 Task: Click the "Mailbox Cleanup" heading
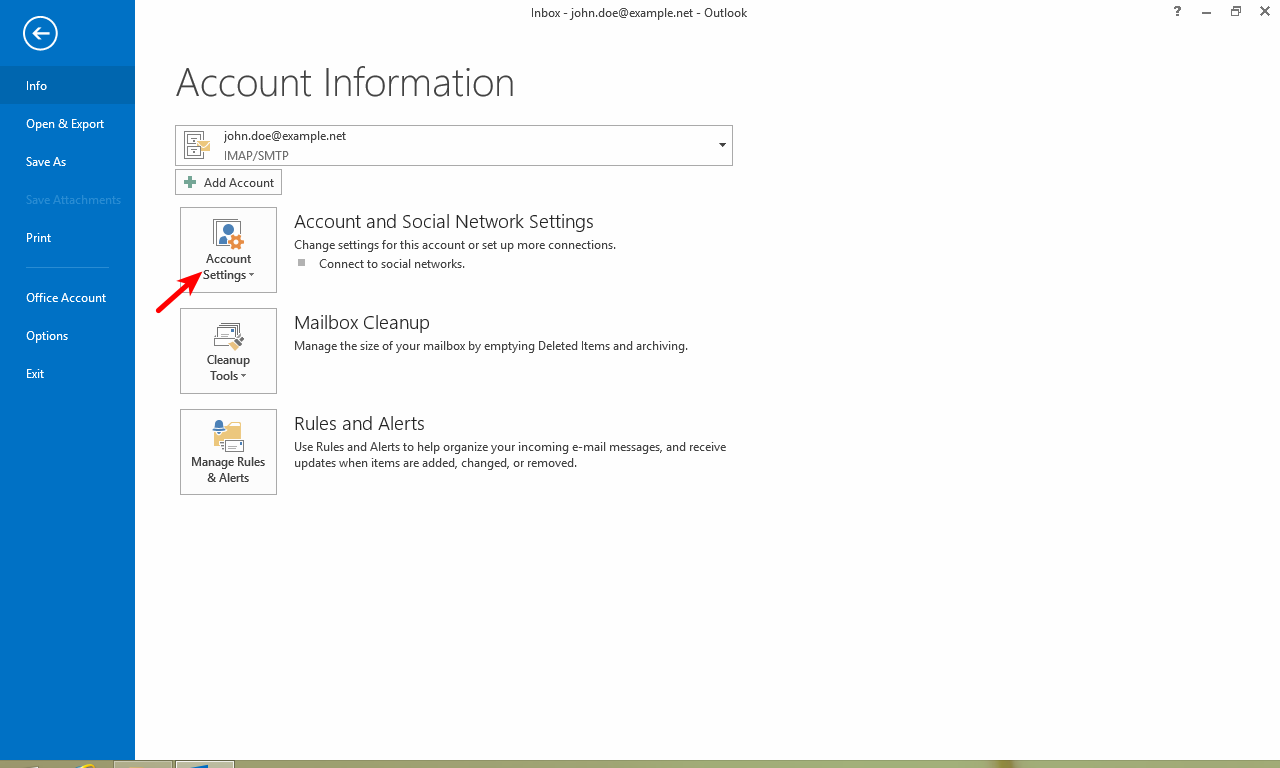(362, 322)
